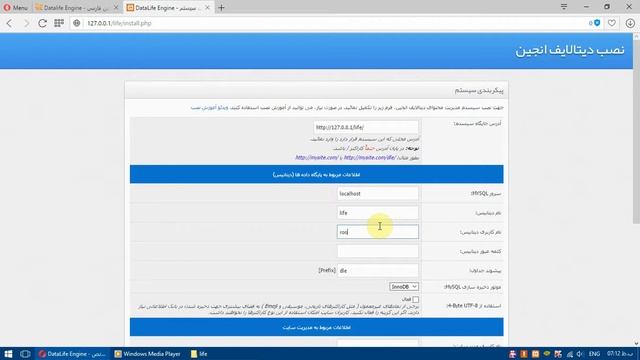
Task: Bookmark page with the heart icon
Action: tap(611, 23)
